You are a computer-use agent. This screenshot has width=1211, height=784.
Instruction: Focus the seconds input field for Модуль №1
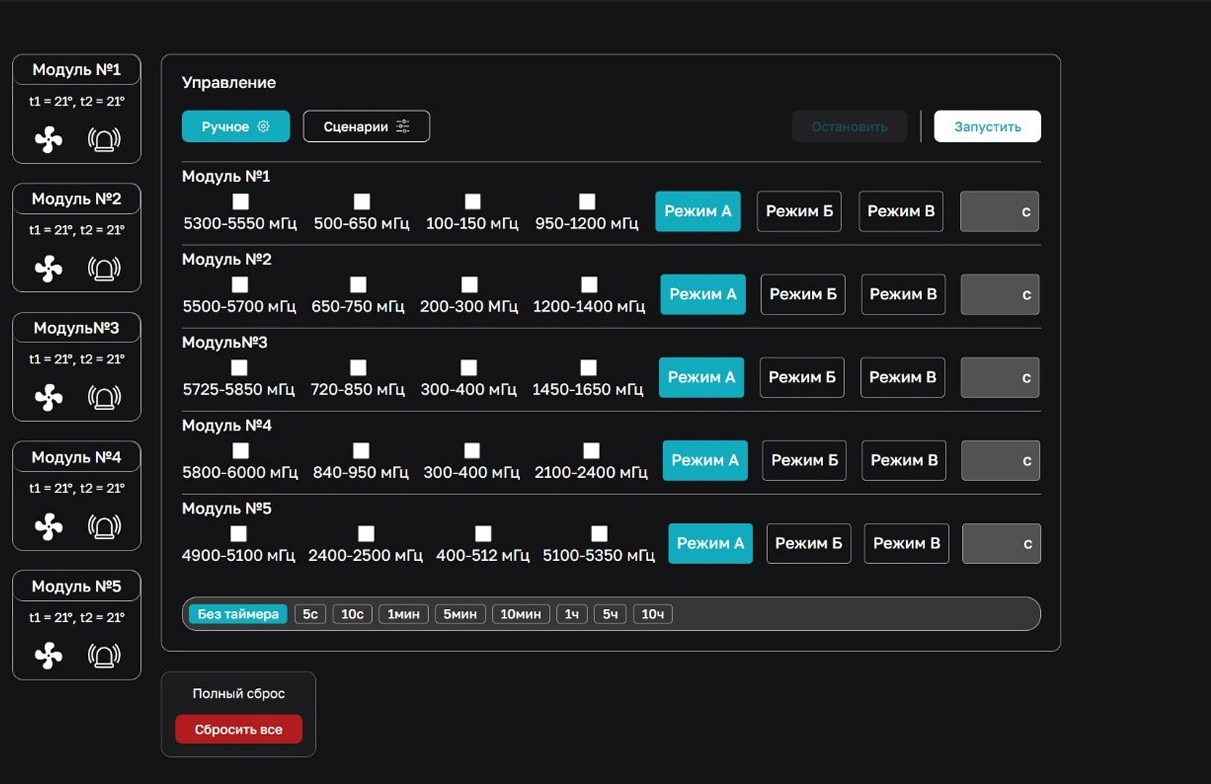(1000, 211)
